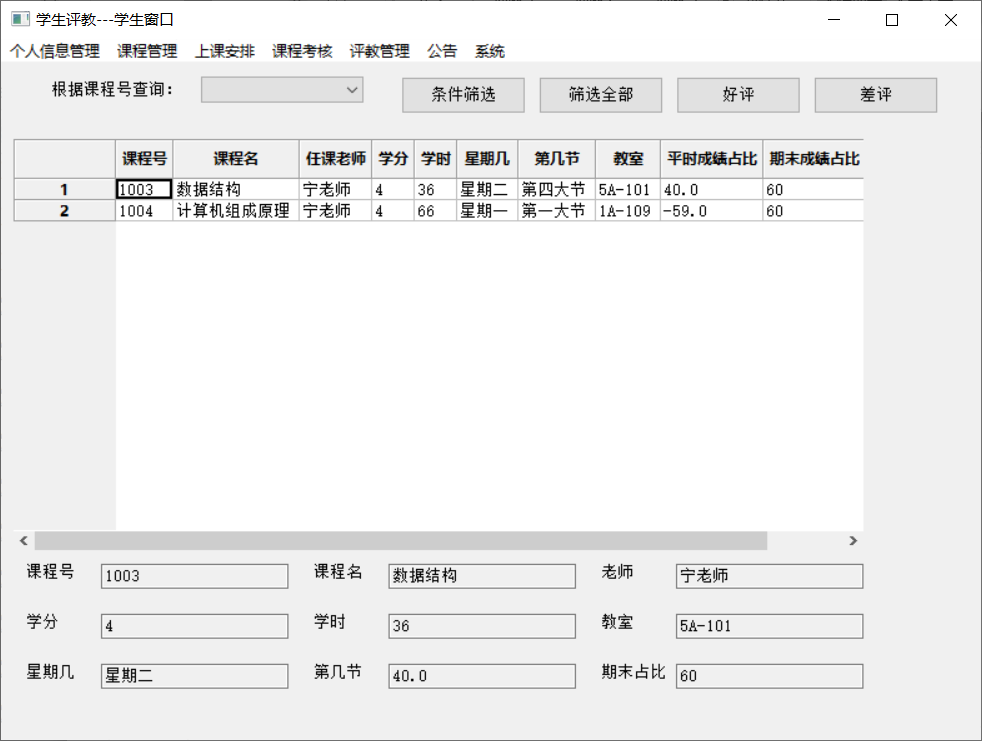The image size is (982, 741).
Task: Click the 教室 column header
Action: click(x=628, y=159)
